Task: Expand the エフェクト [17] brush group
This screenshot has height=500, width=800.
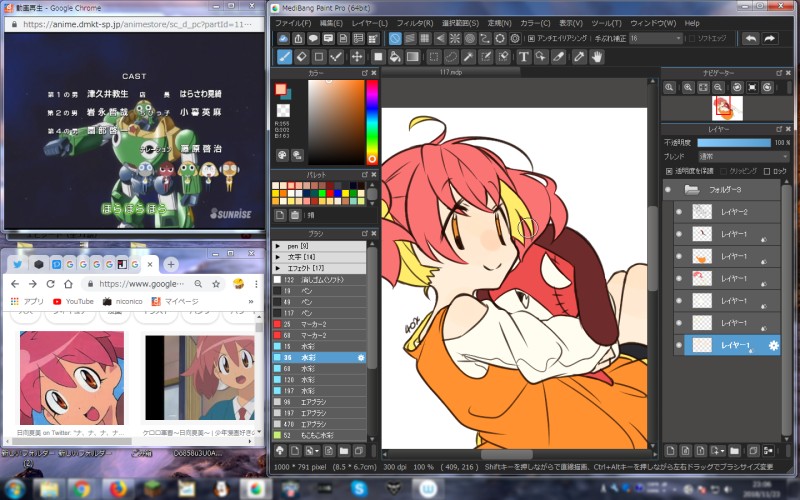Action: tap(278, 268)
